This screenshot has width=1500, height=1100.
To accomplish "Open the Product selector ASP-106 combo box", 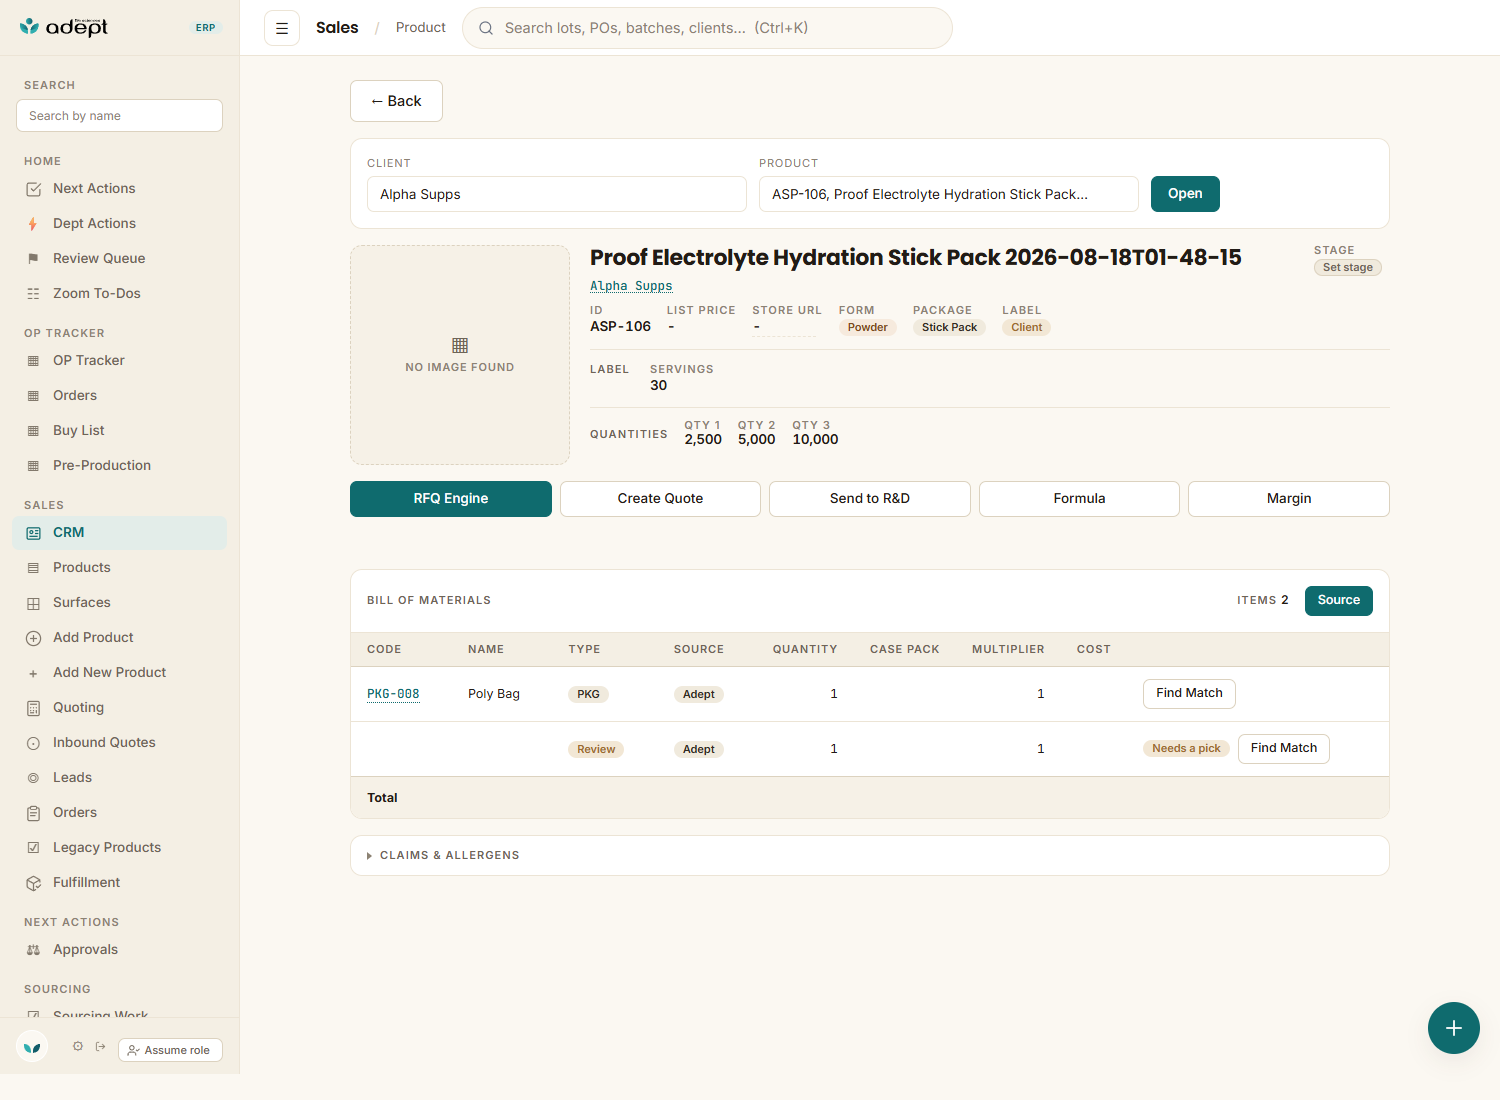I will pos(949,194).
